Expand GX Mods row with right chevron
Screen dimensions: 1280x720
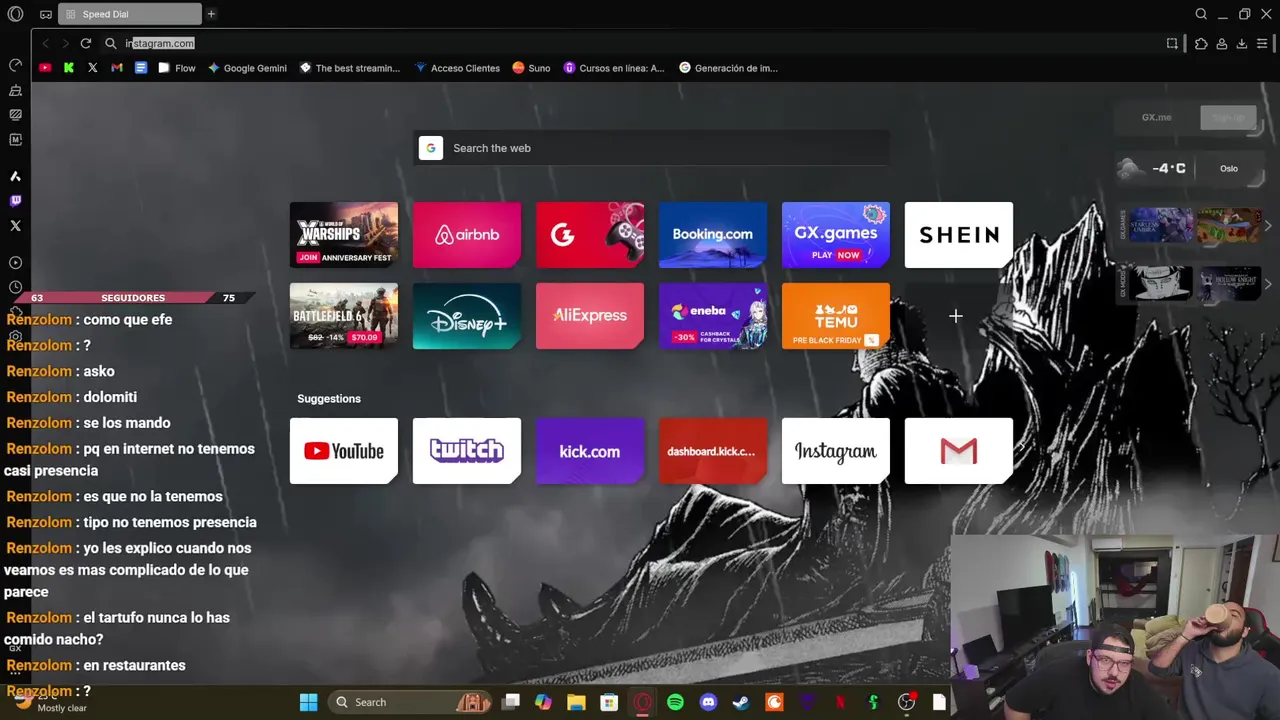pos(1268,284)
